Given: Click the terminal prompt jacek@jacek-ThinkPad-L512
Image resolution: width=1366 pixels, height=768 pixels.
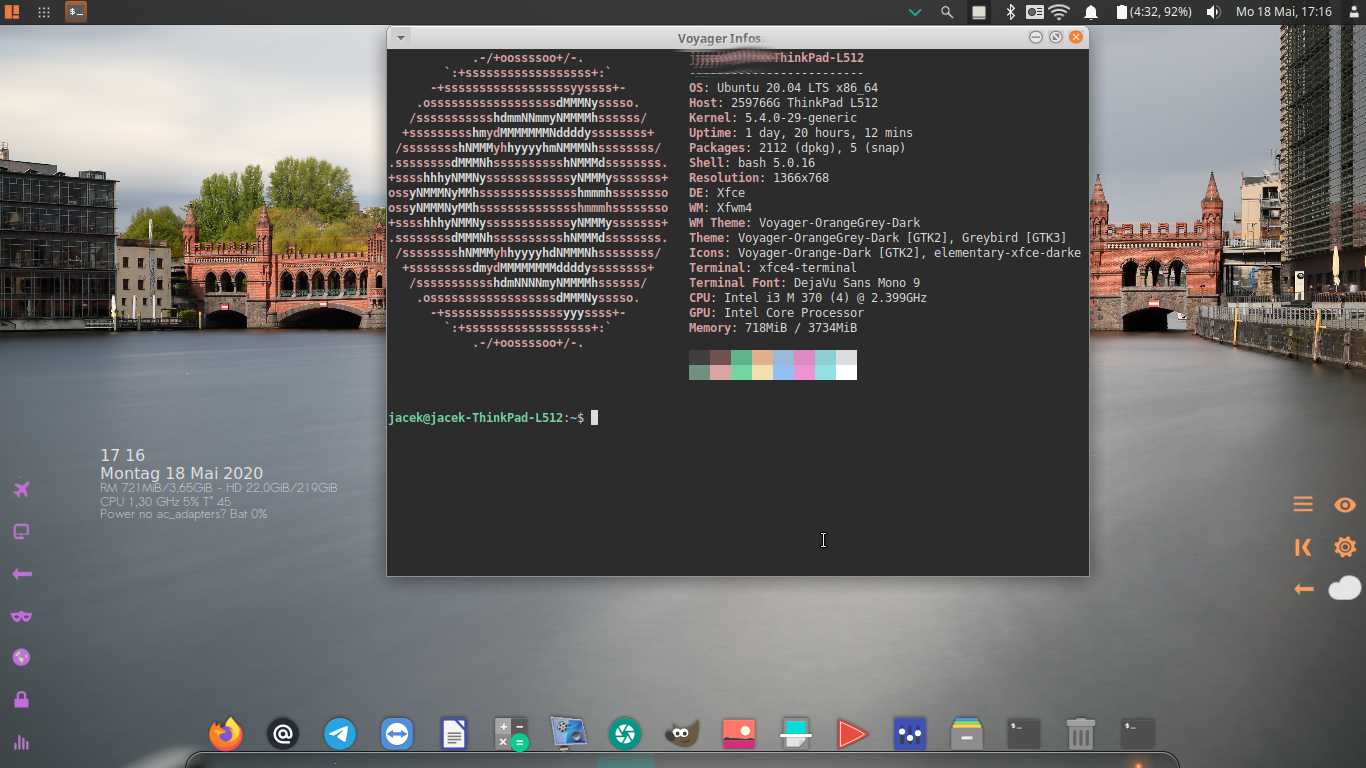Looking at the screenshot, I should [476, 418].
